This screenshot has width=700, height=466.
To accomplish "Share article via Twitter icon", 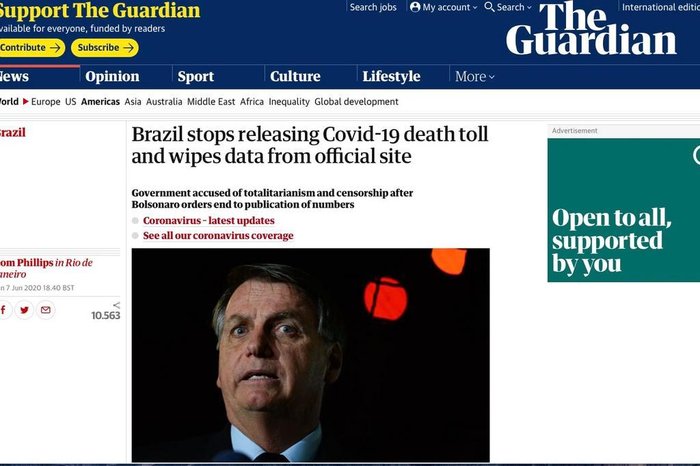I will tap(24, 310).
